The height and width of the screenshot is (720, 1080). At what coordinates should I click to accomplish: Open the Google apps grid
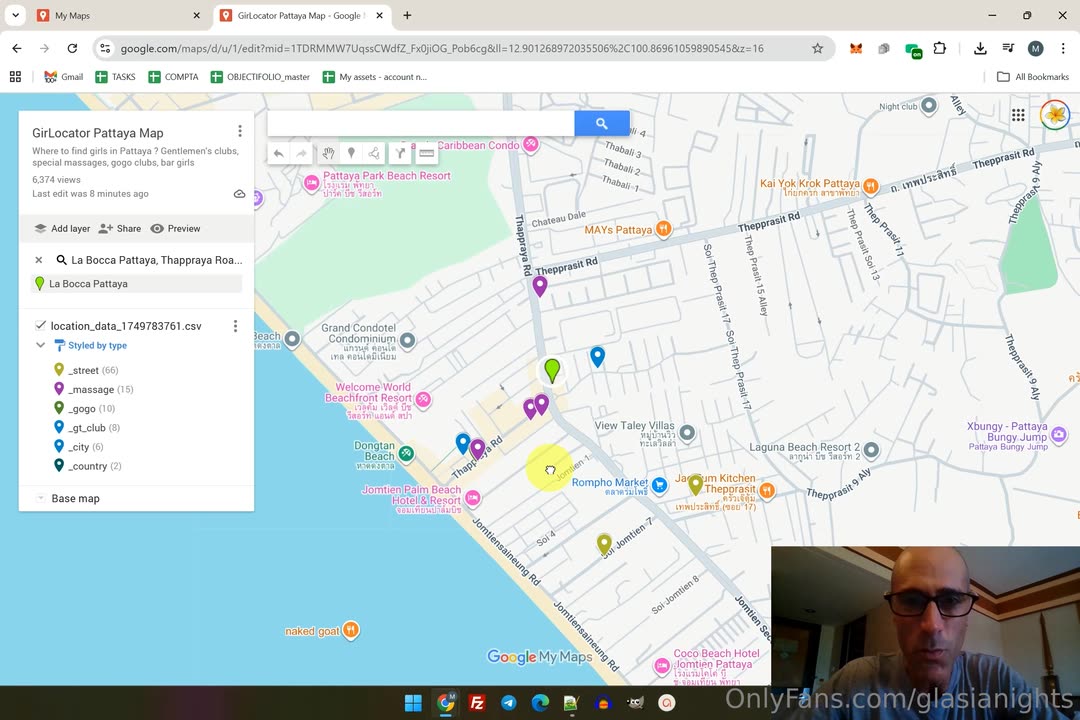point(1018,115)
